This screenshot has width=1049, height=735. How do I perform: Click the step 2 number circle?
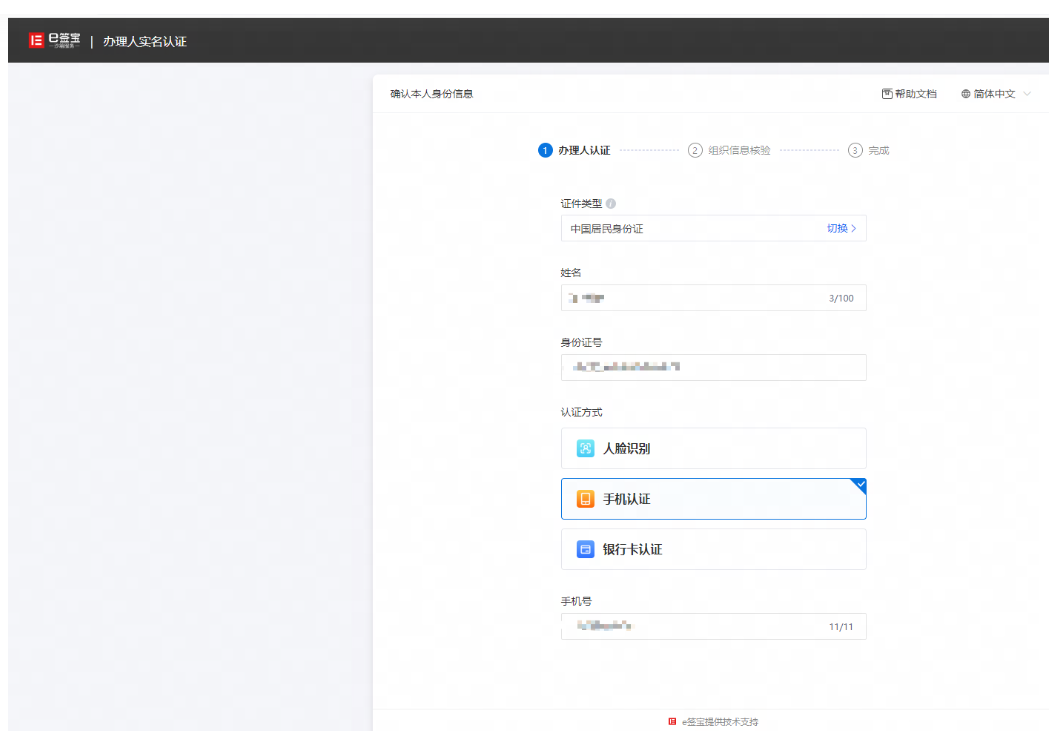(x=695, y=150)
